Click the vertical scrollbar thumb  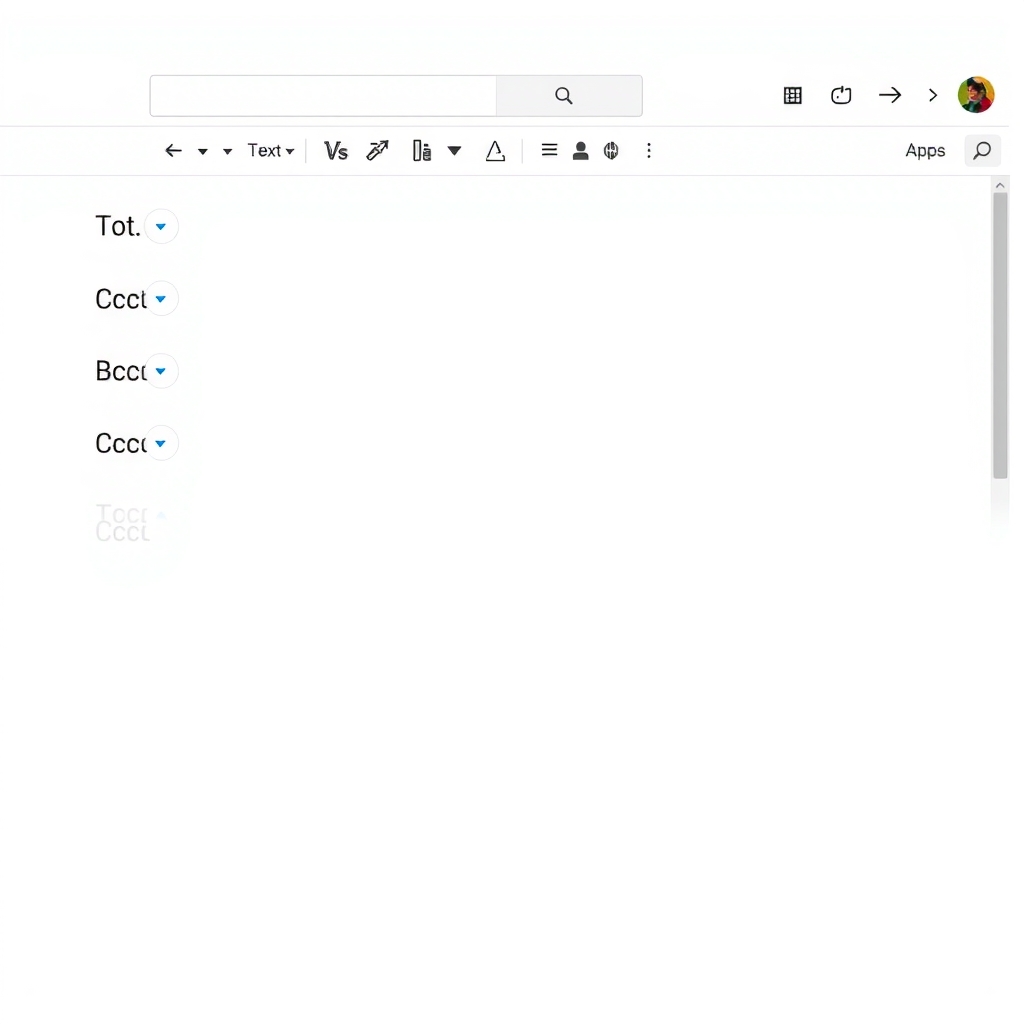click(1000, 336)
